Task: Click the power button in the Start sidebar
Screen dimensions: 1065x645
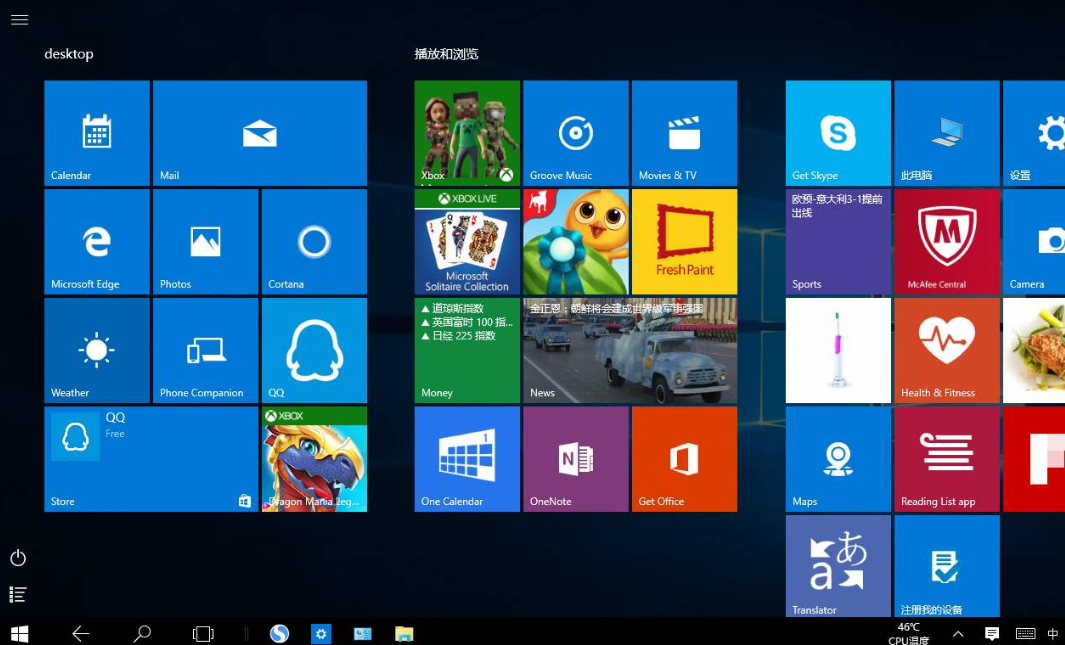Action: coord(18,558)
